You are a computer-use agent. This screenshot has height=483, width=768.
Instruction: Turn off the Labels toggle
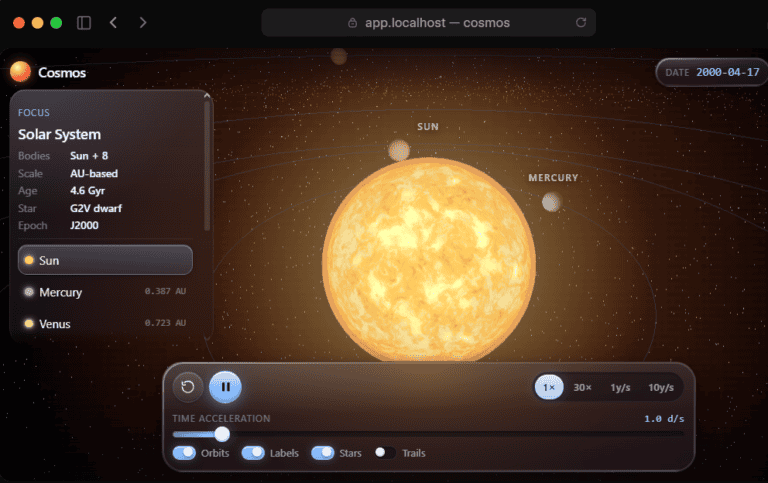click(x=253, y=453)
